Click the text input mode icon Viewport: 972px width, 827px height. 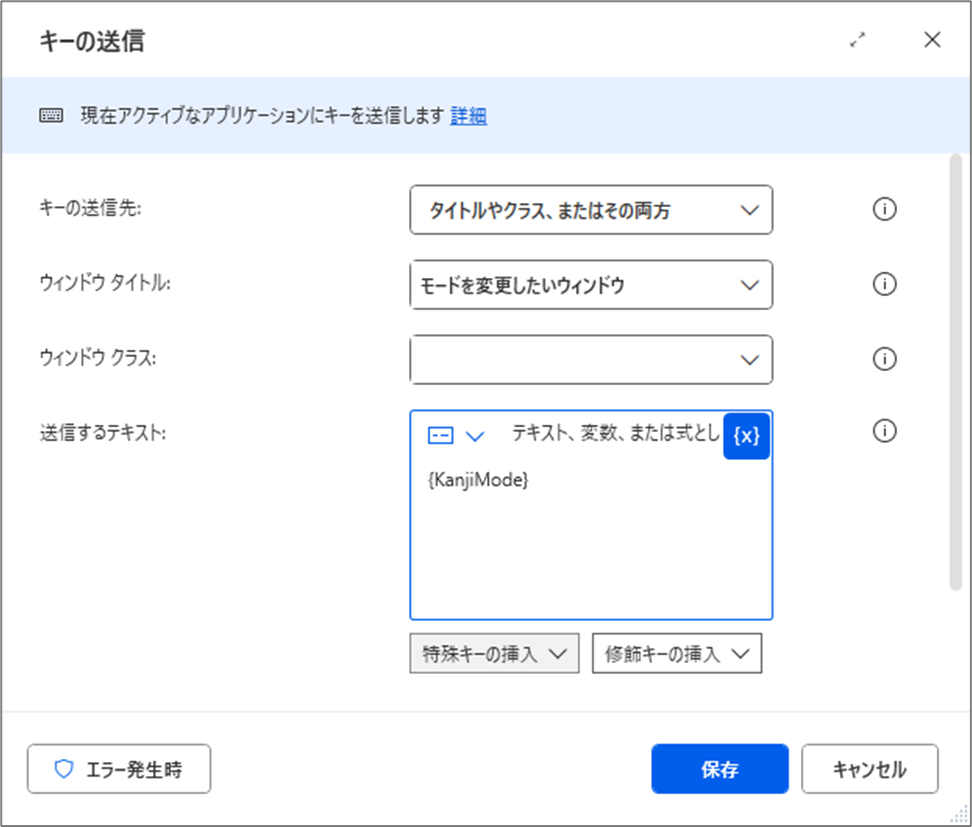click(440, 435)
